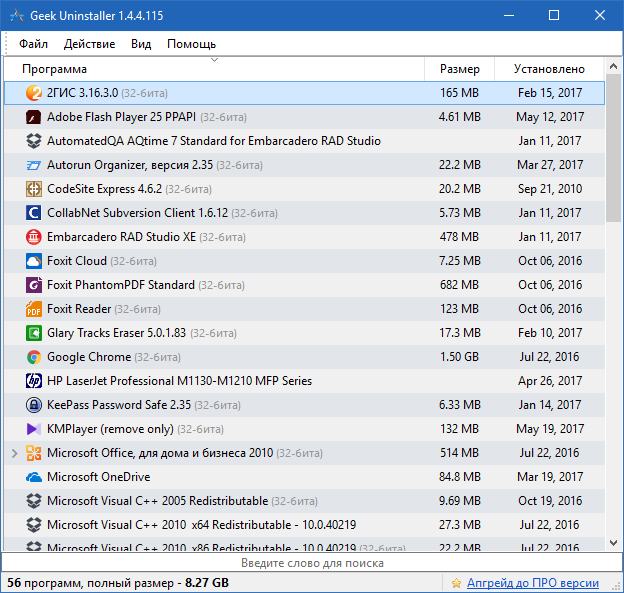624x593 pixels.
Task: Select the Google Chrome icon
Action: (33, 357)
